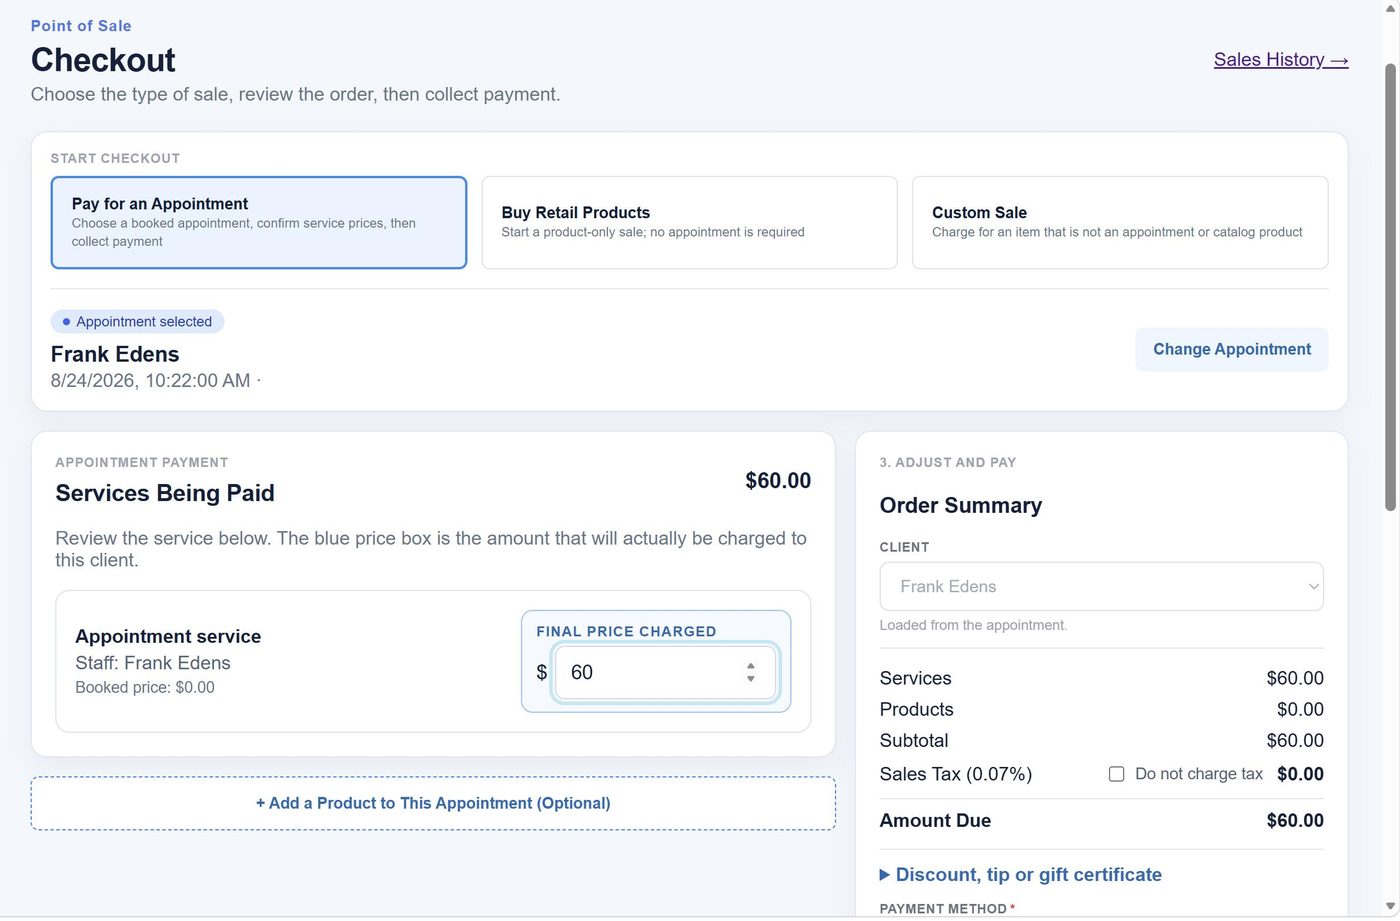Click the Products $0.00 value

tap(1300, 710)
